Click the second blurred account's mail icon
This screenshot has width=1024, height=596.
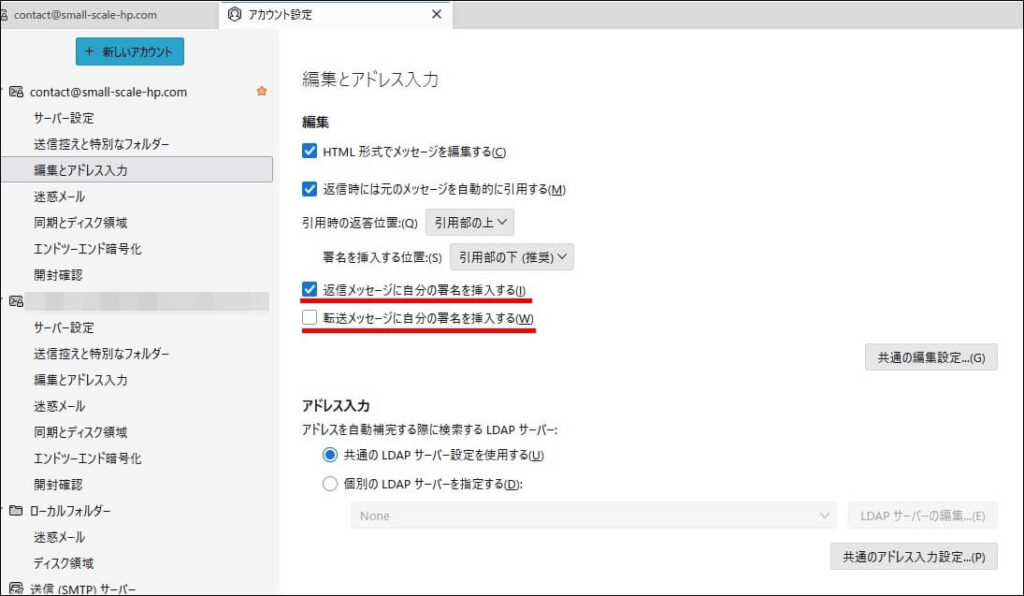pyautogui.click(x=16, y=301)
